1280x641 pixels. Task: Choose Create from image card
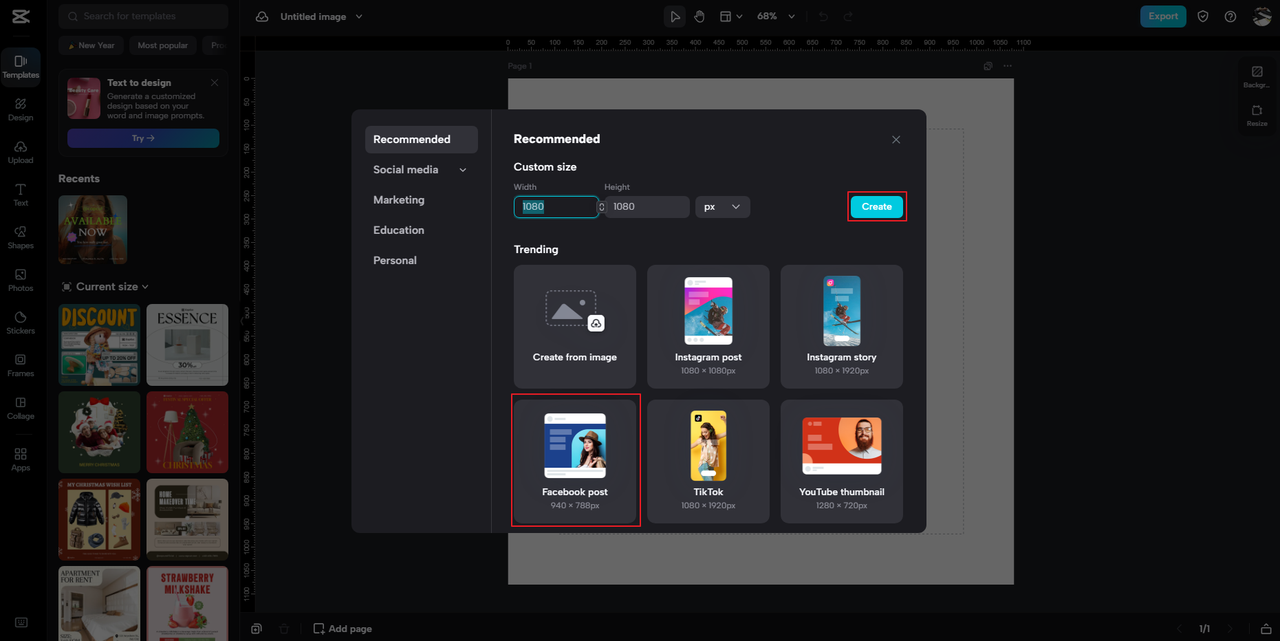(x=575, y=327)
